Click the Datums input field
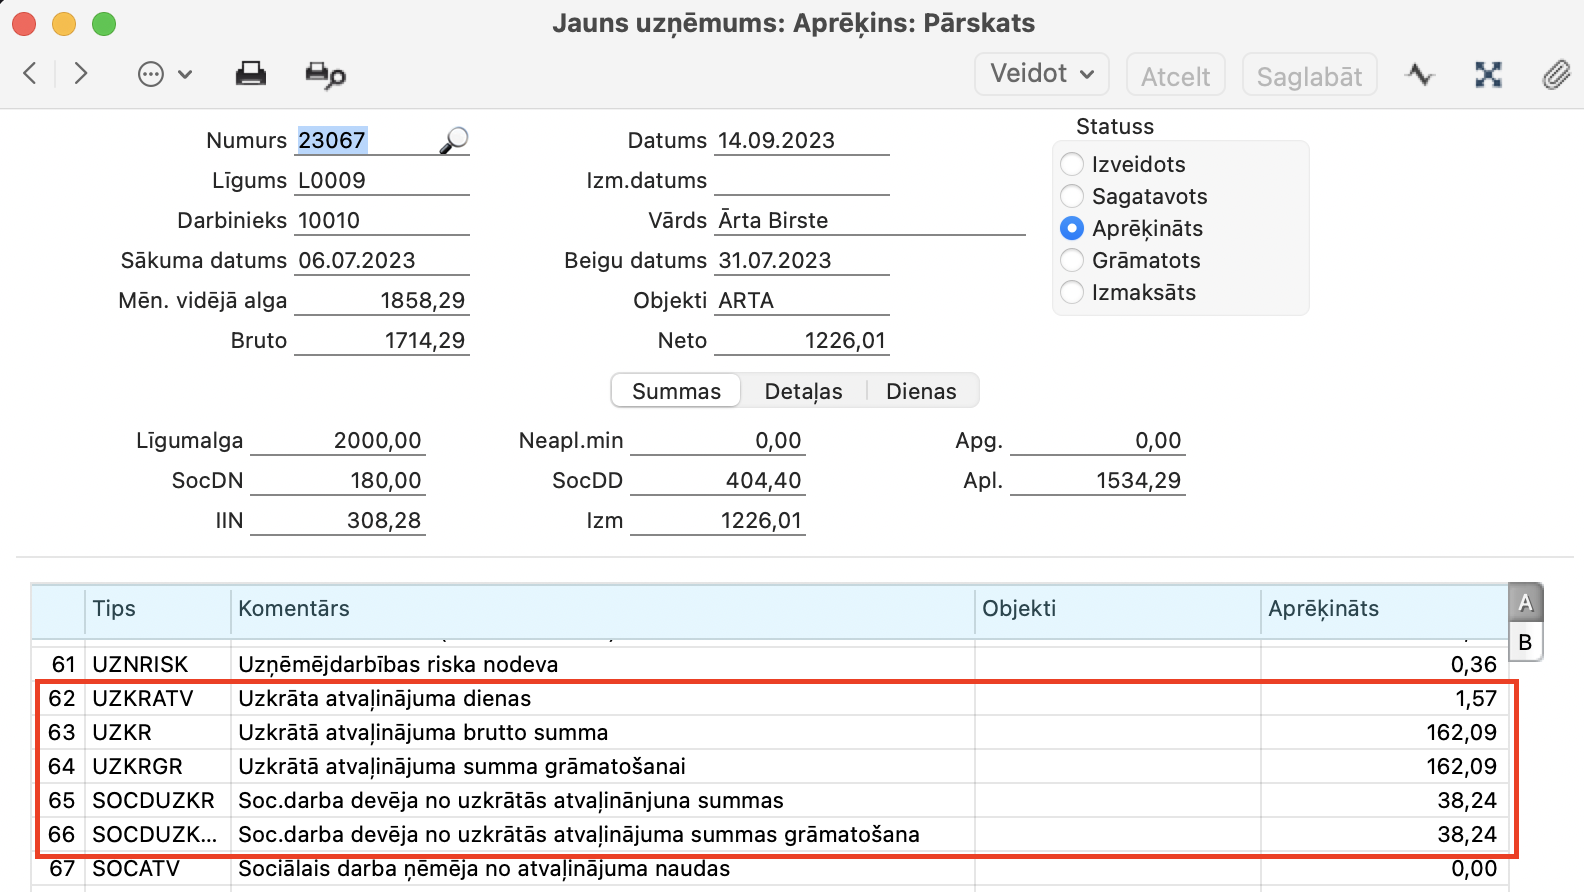 click(x=802, y=141)
